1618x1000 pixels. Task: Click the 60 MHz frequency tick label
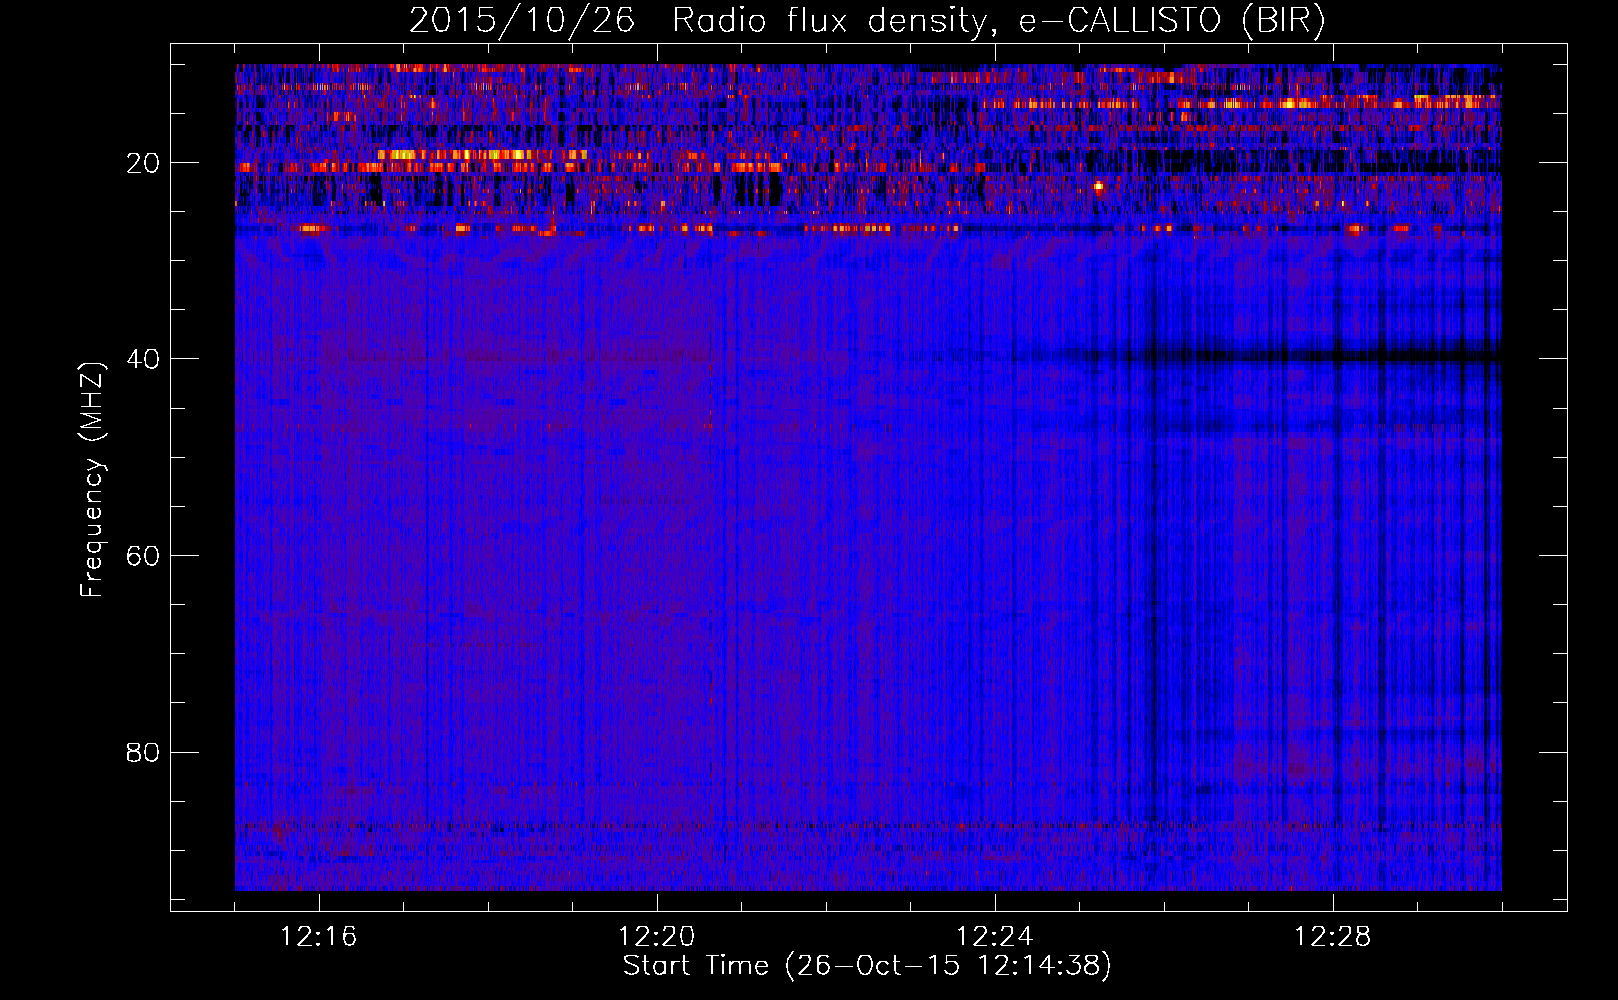pyautogui.click(x=143, y=556)
